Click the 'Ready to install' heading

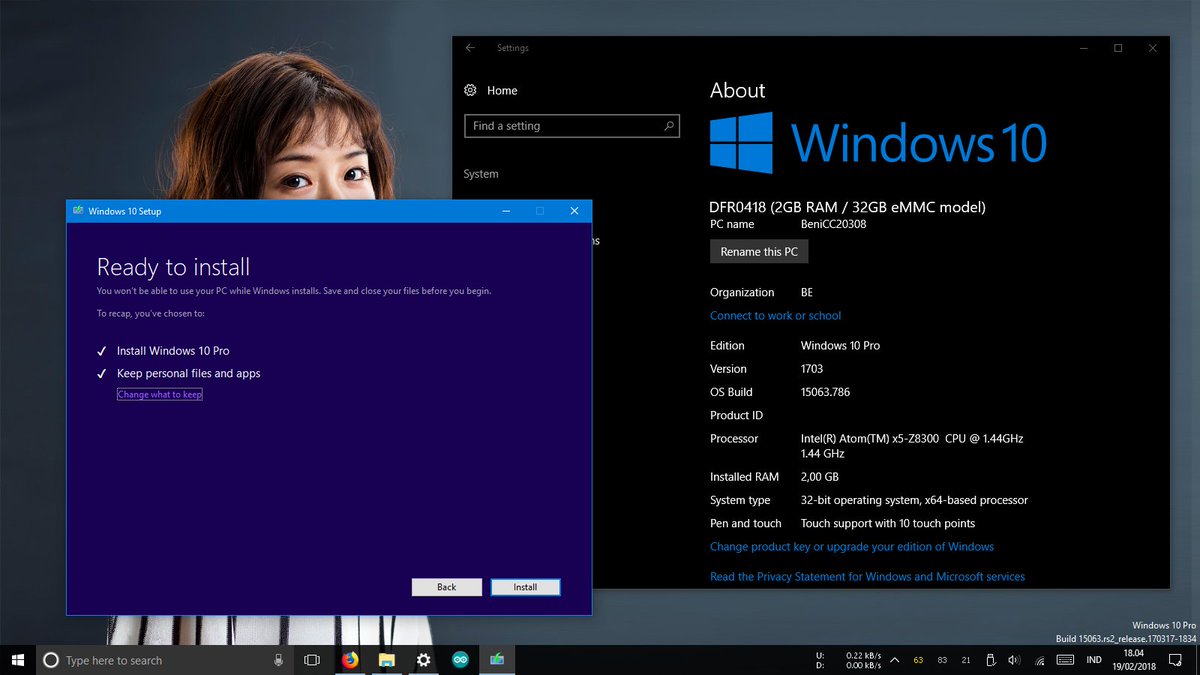point(173,267)
